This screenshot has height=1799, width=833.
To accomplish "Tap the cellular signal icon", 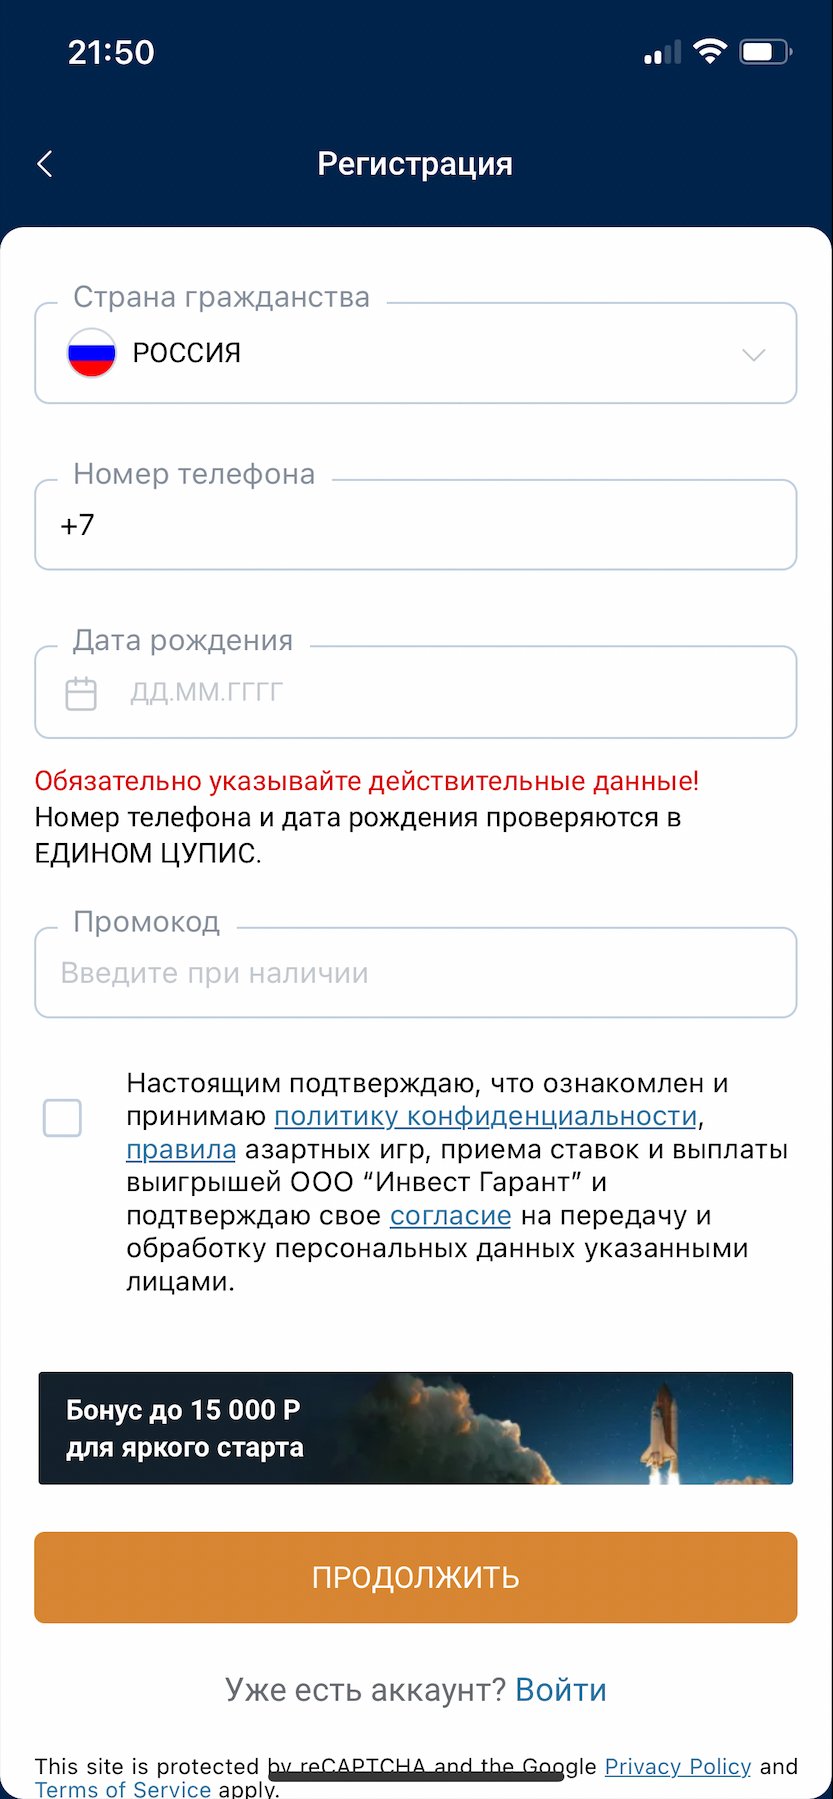I will click(x=662, y=53).
